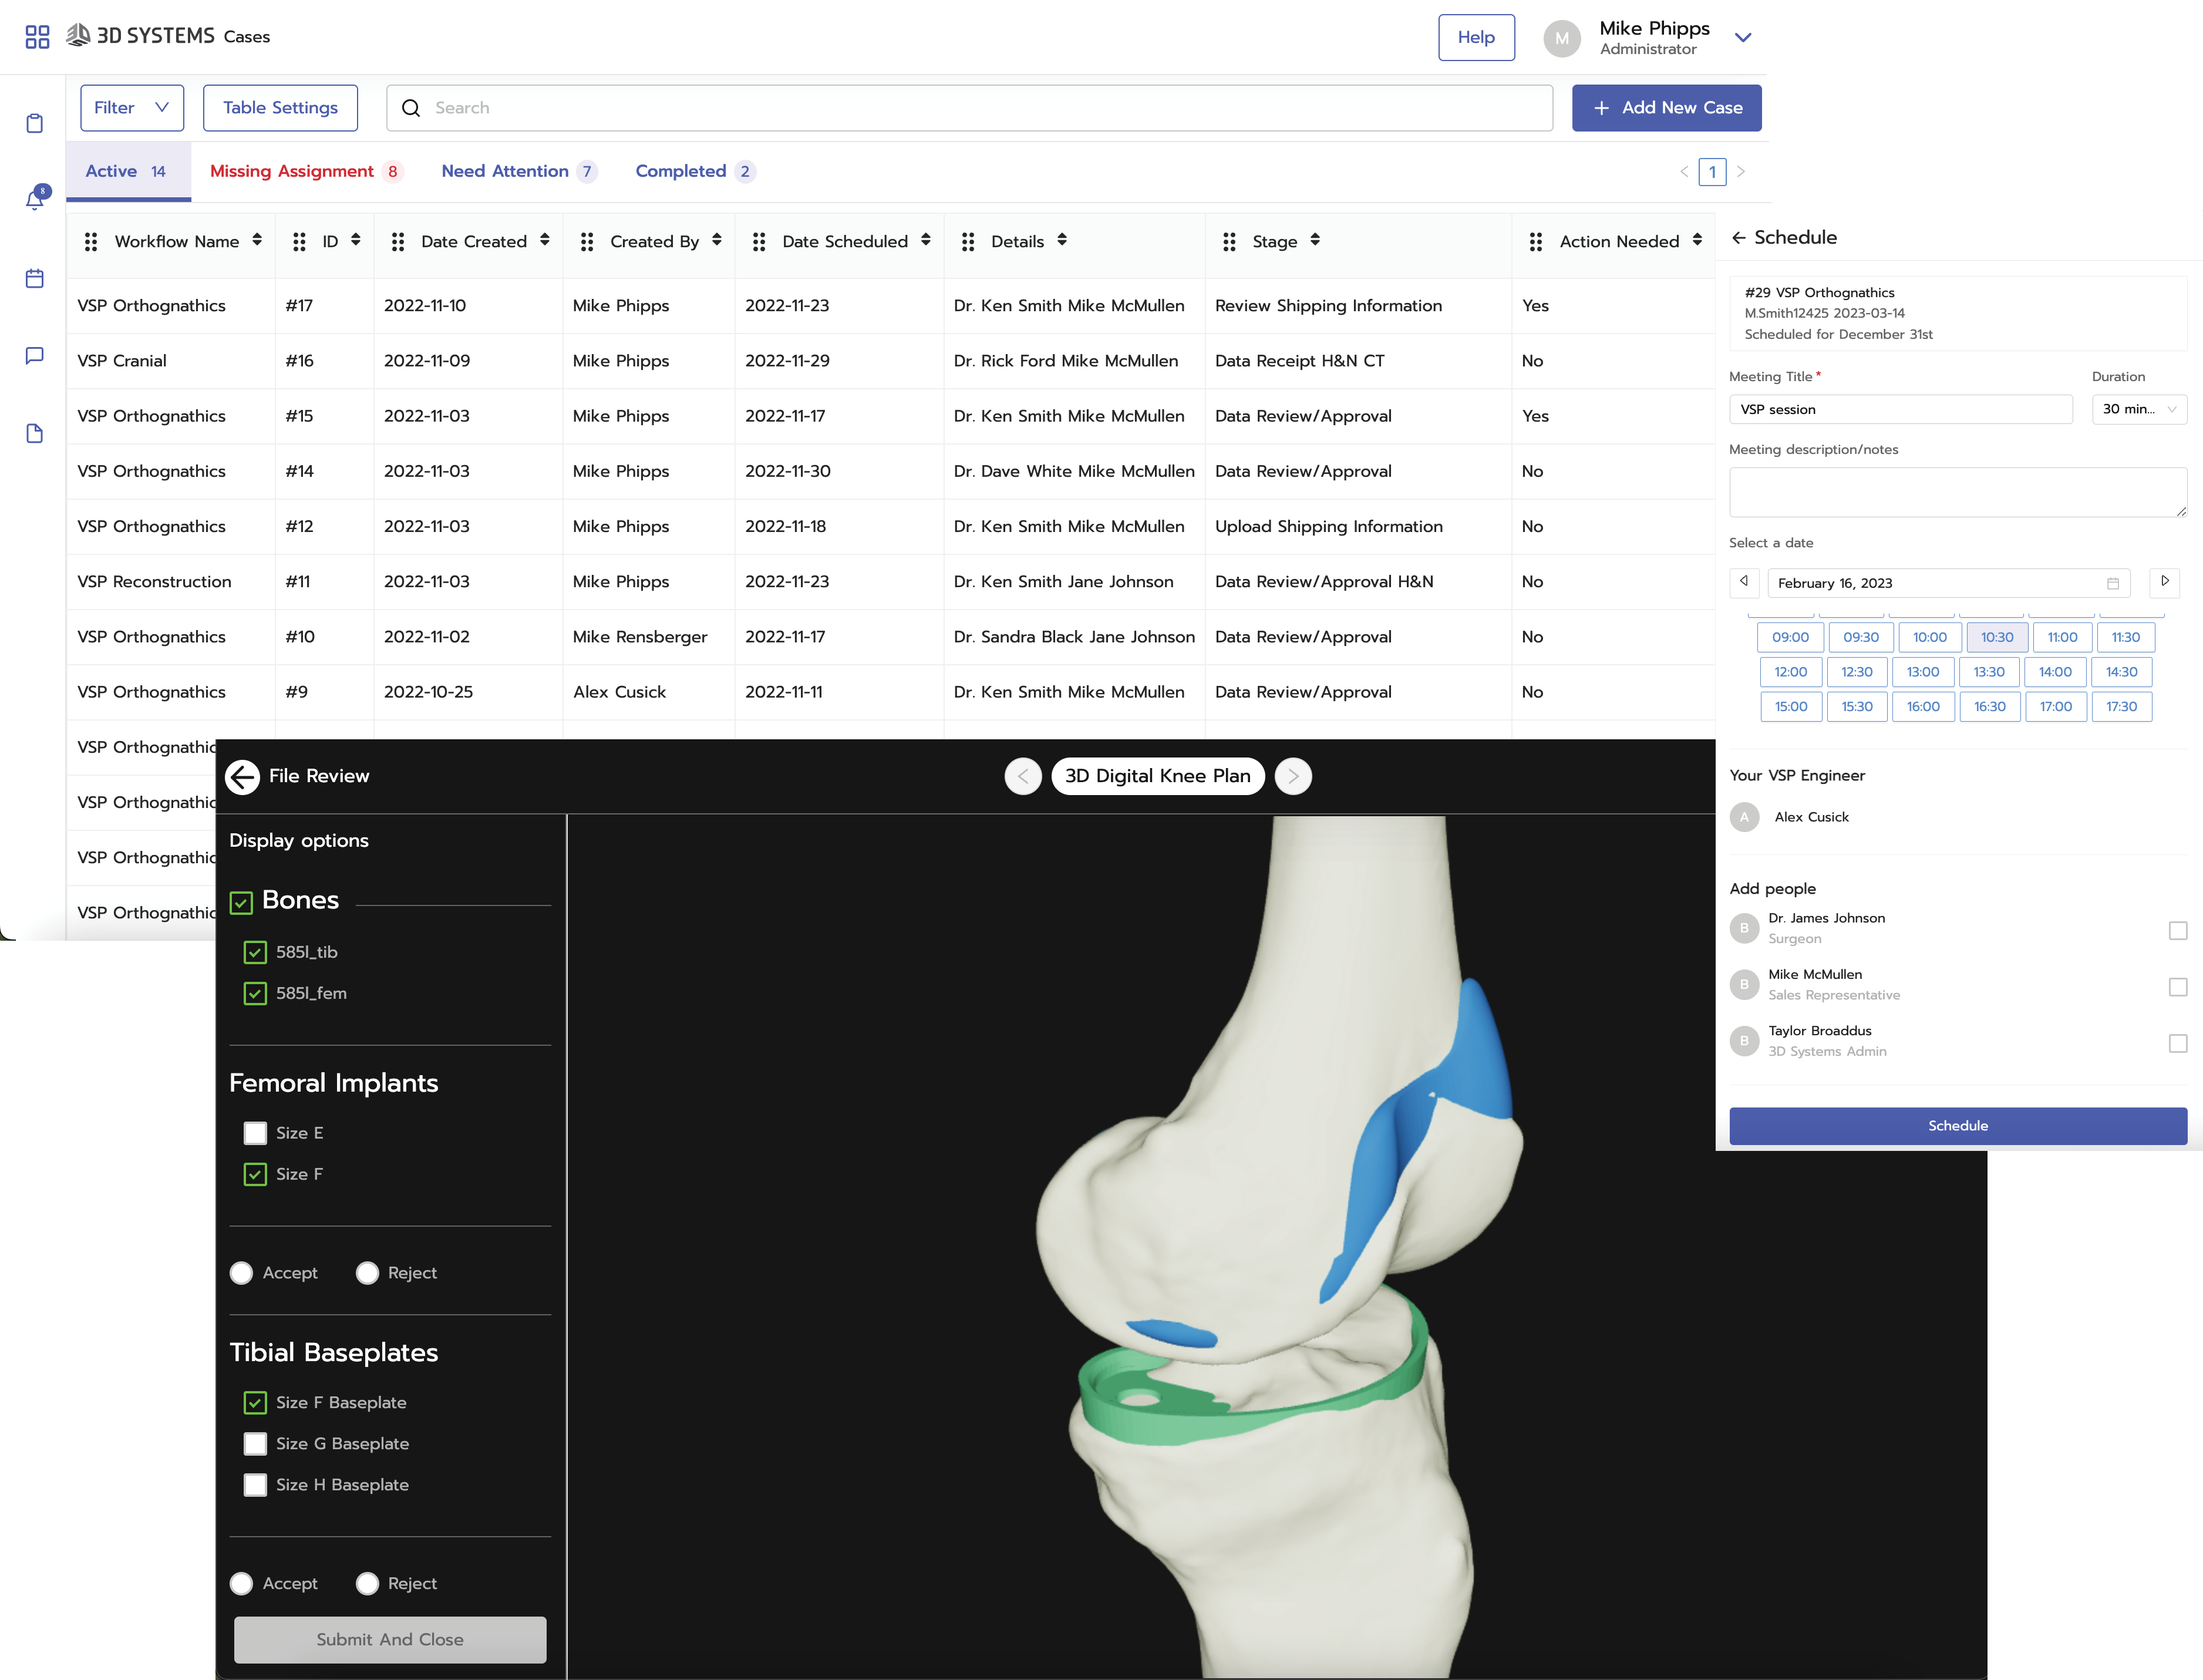Choose the 14:00 time slot
Viewport: 2203px width, 1680px height.
[2055, 672]
